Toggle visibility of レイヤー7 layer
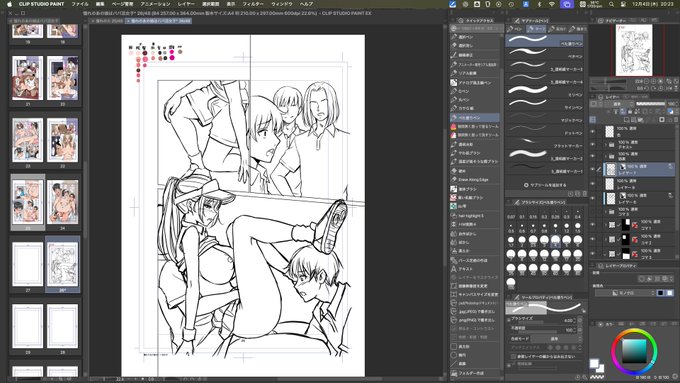Image resolution: width=680 pixels, height=383 pixels. [x=593, y=170]
